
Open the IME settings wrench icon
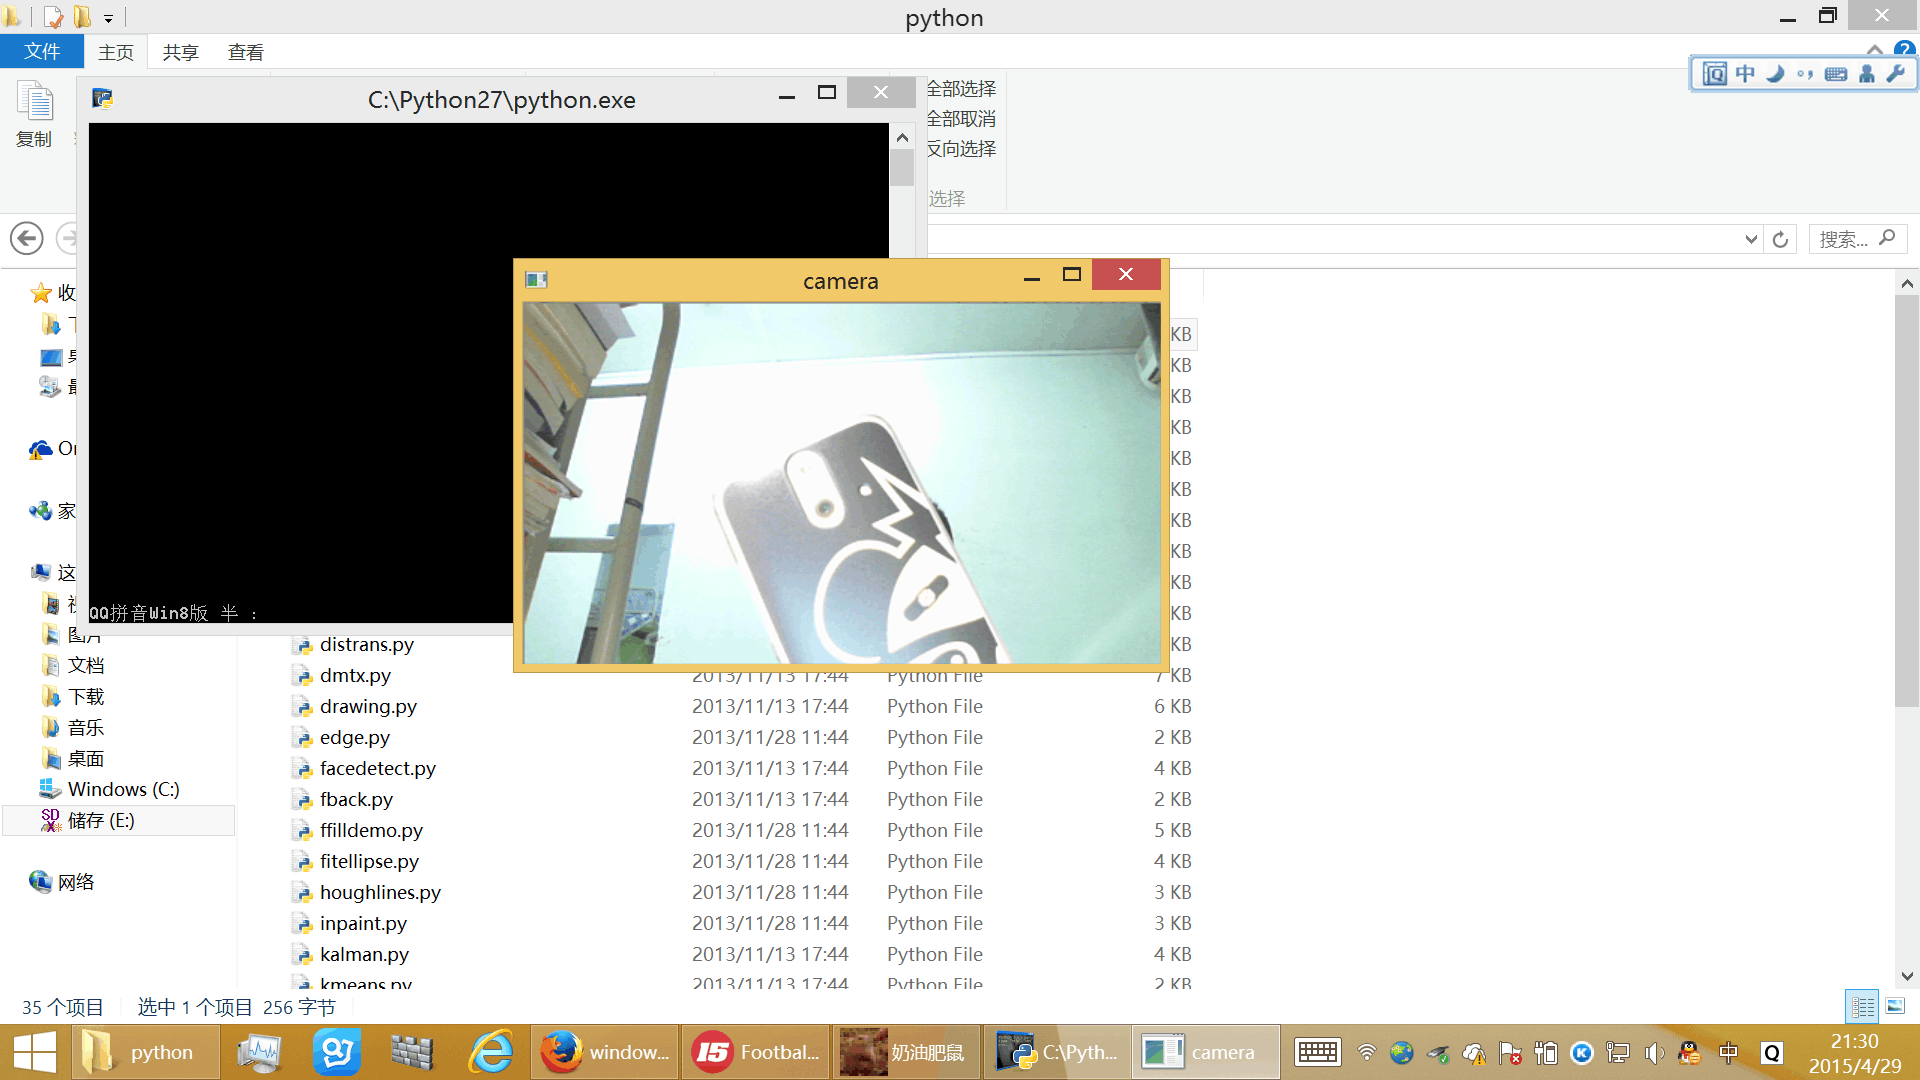point(1896,74)
